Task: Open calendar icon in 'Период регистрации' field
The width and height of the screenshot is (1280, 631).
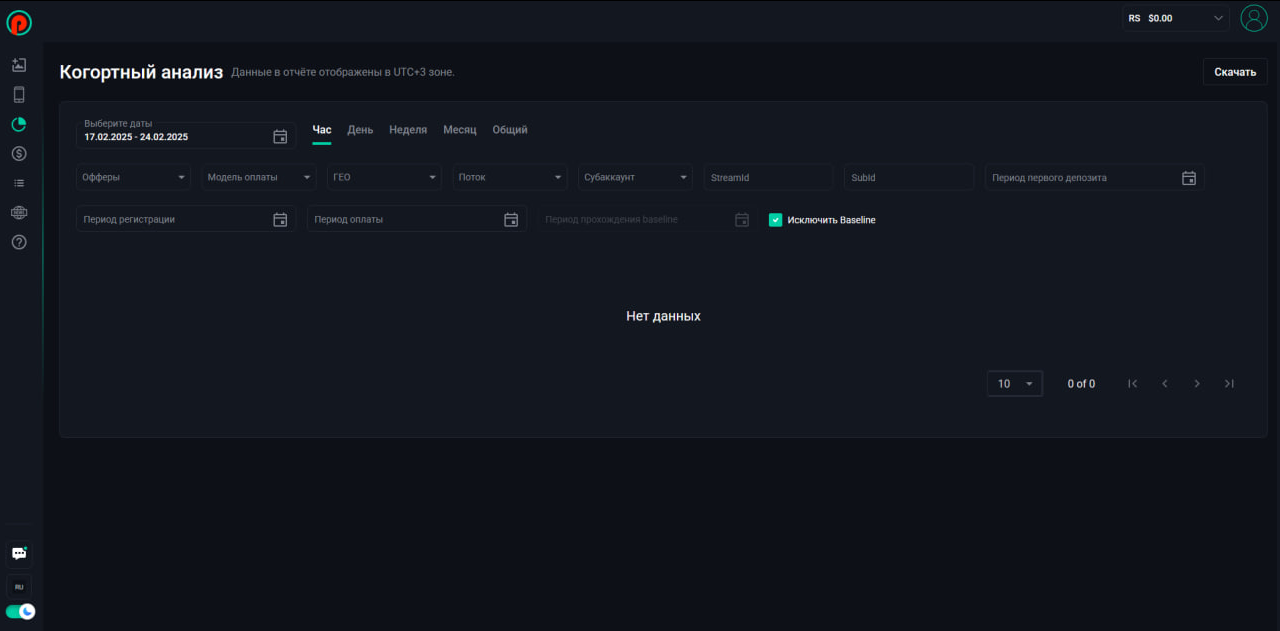Action: [280, 220]
